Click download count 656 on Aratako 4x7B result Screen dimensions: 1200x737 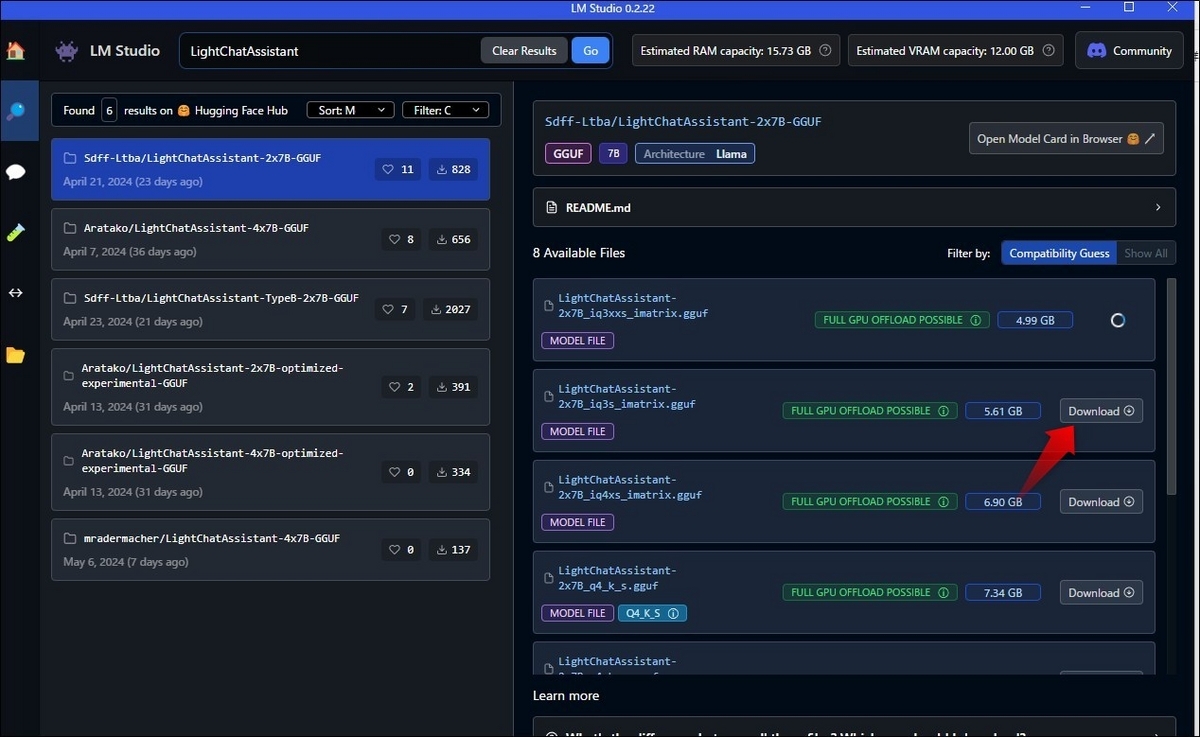click(452, 239)
